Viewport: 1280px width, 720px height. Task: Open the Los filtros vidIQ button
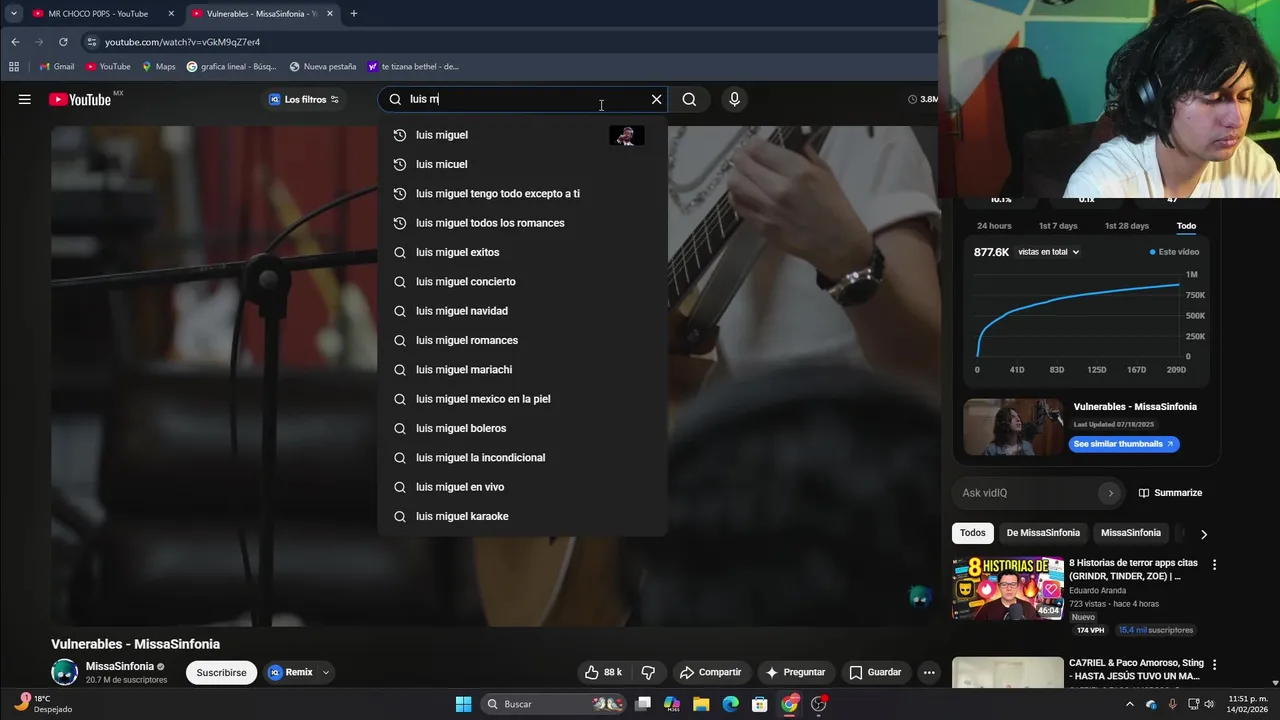tap(304, 99)
